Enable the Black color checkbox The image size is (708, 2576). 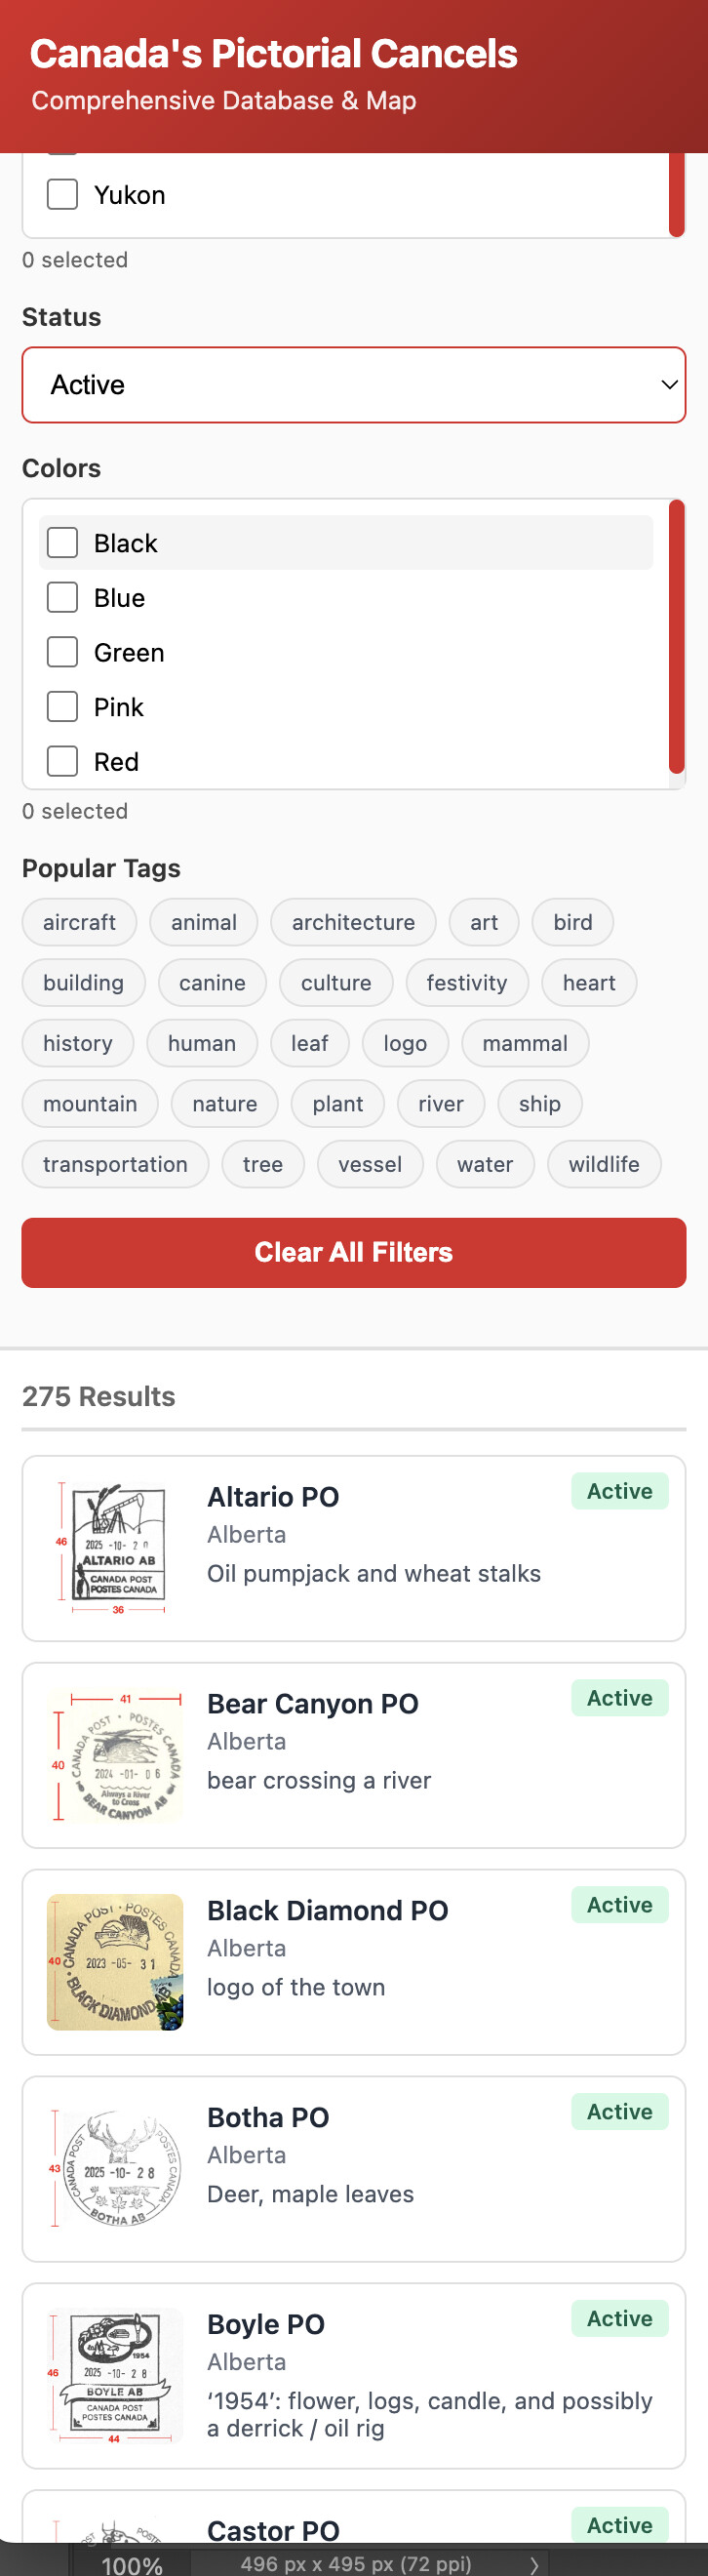pos(62,543)
